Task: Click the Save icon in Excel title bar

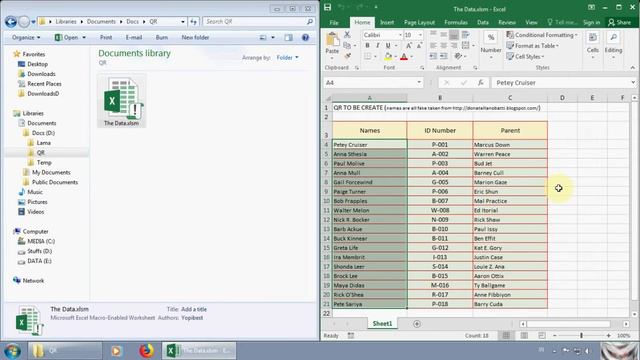Action: point(327,7)
